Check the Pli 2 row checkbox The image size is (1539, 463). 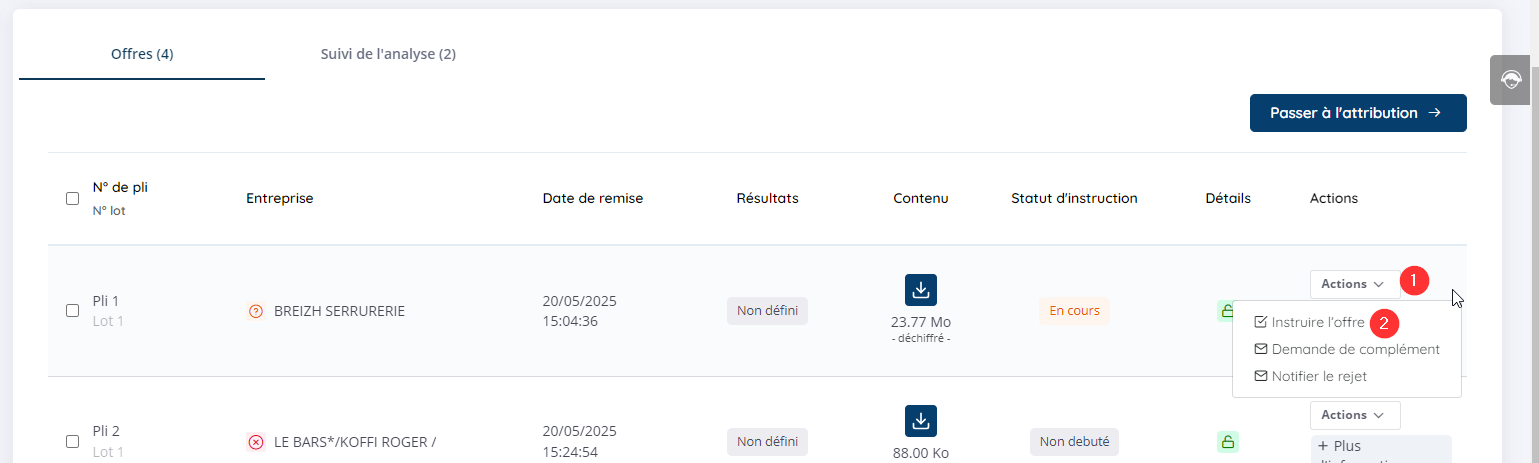pos(72,441)
